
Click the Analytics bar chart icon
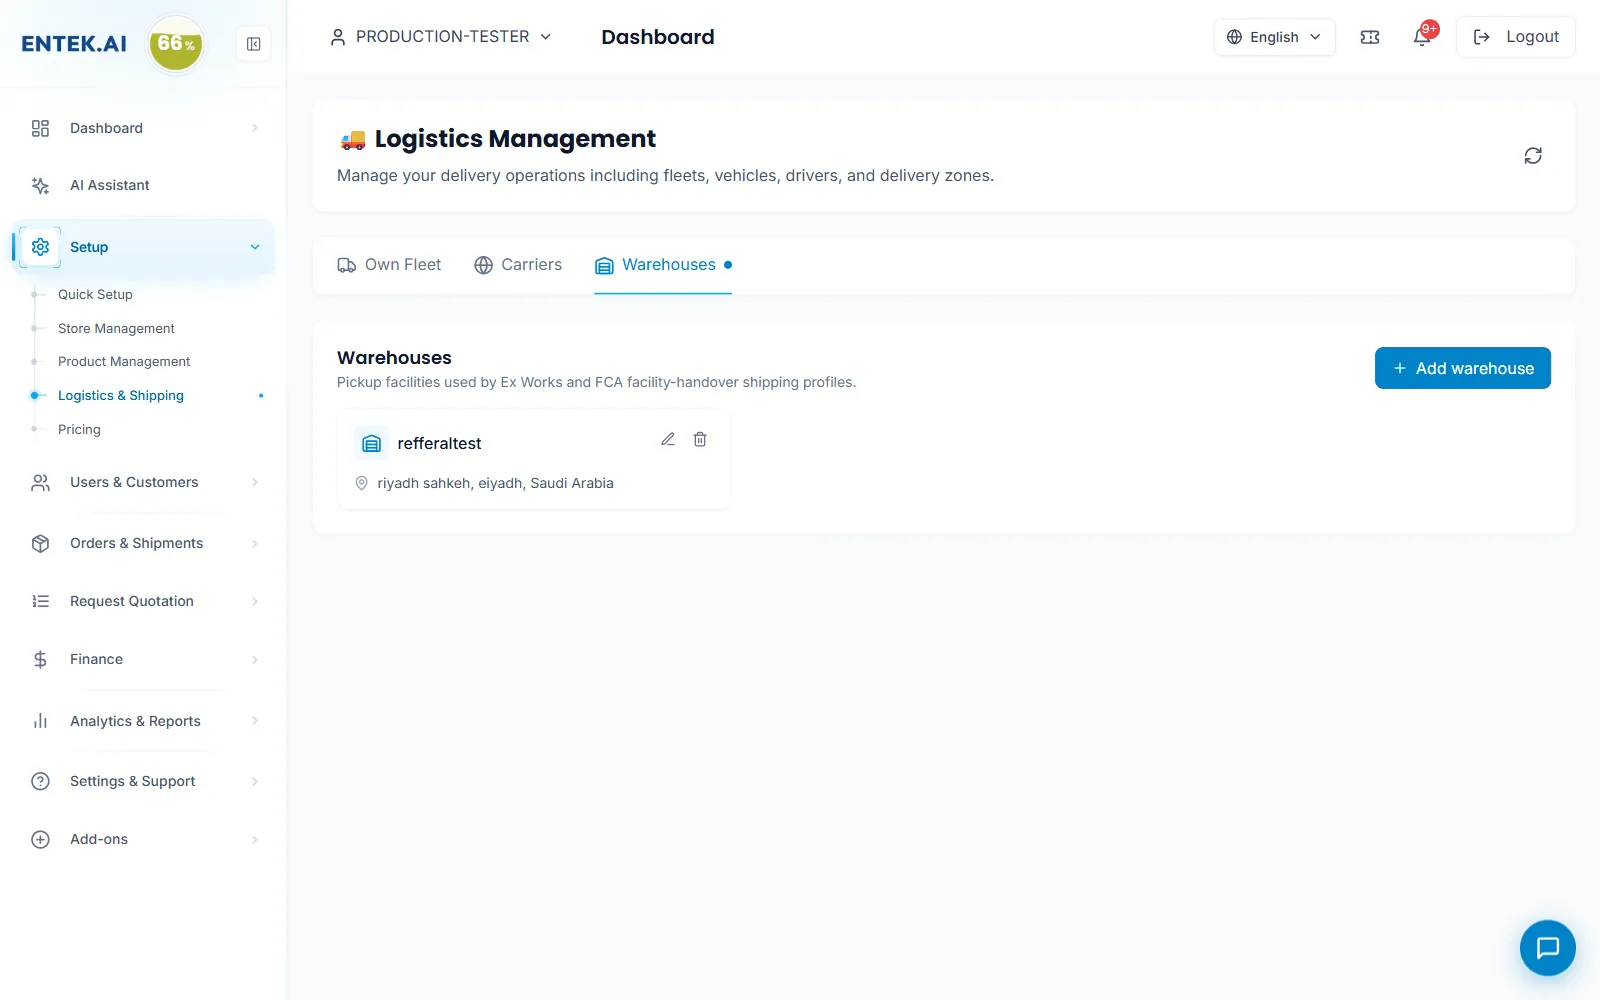point(40,721)
